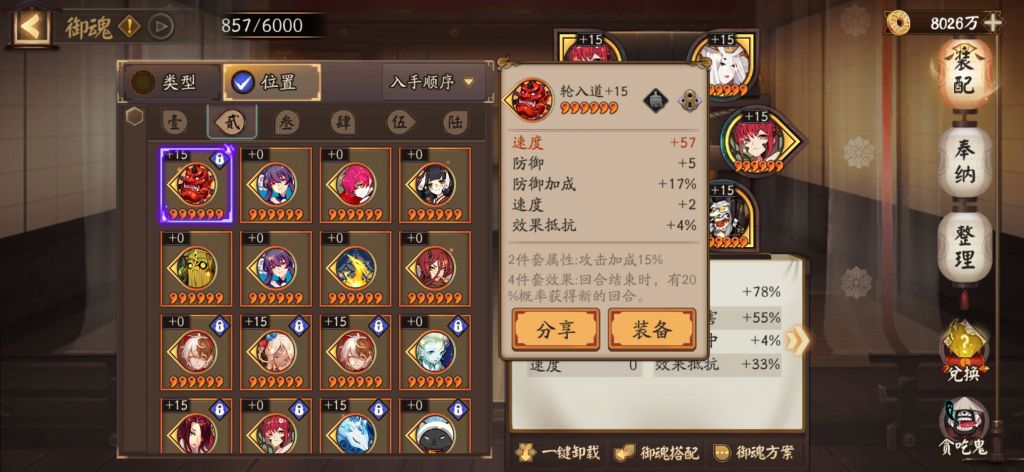The image size is (1024, 472).
Task: Click the dark tag icon in tooltip
Action: click(x=655, y=101)
